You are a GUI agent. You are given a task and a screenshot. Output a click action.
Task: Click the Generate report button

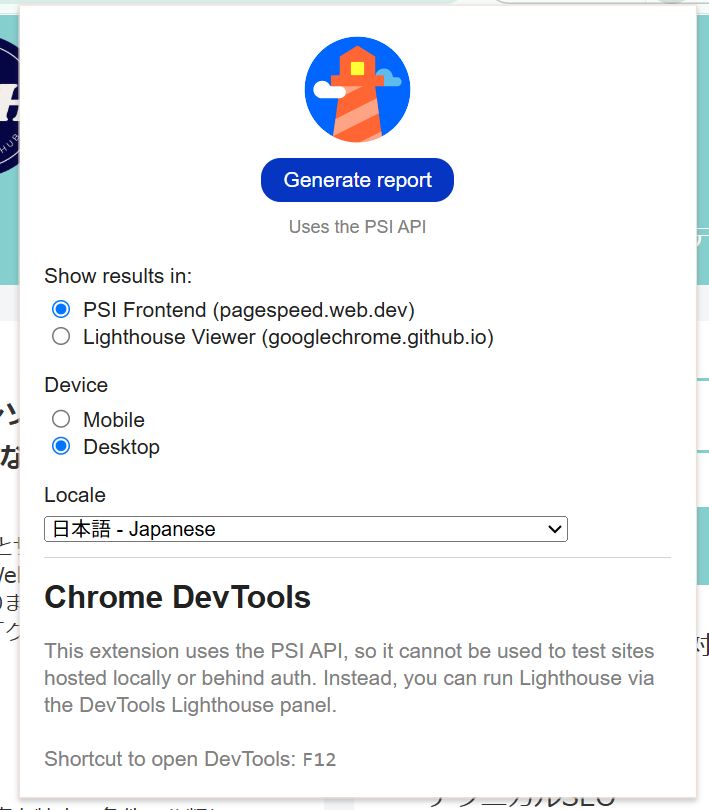tap(357, 180)
